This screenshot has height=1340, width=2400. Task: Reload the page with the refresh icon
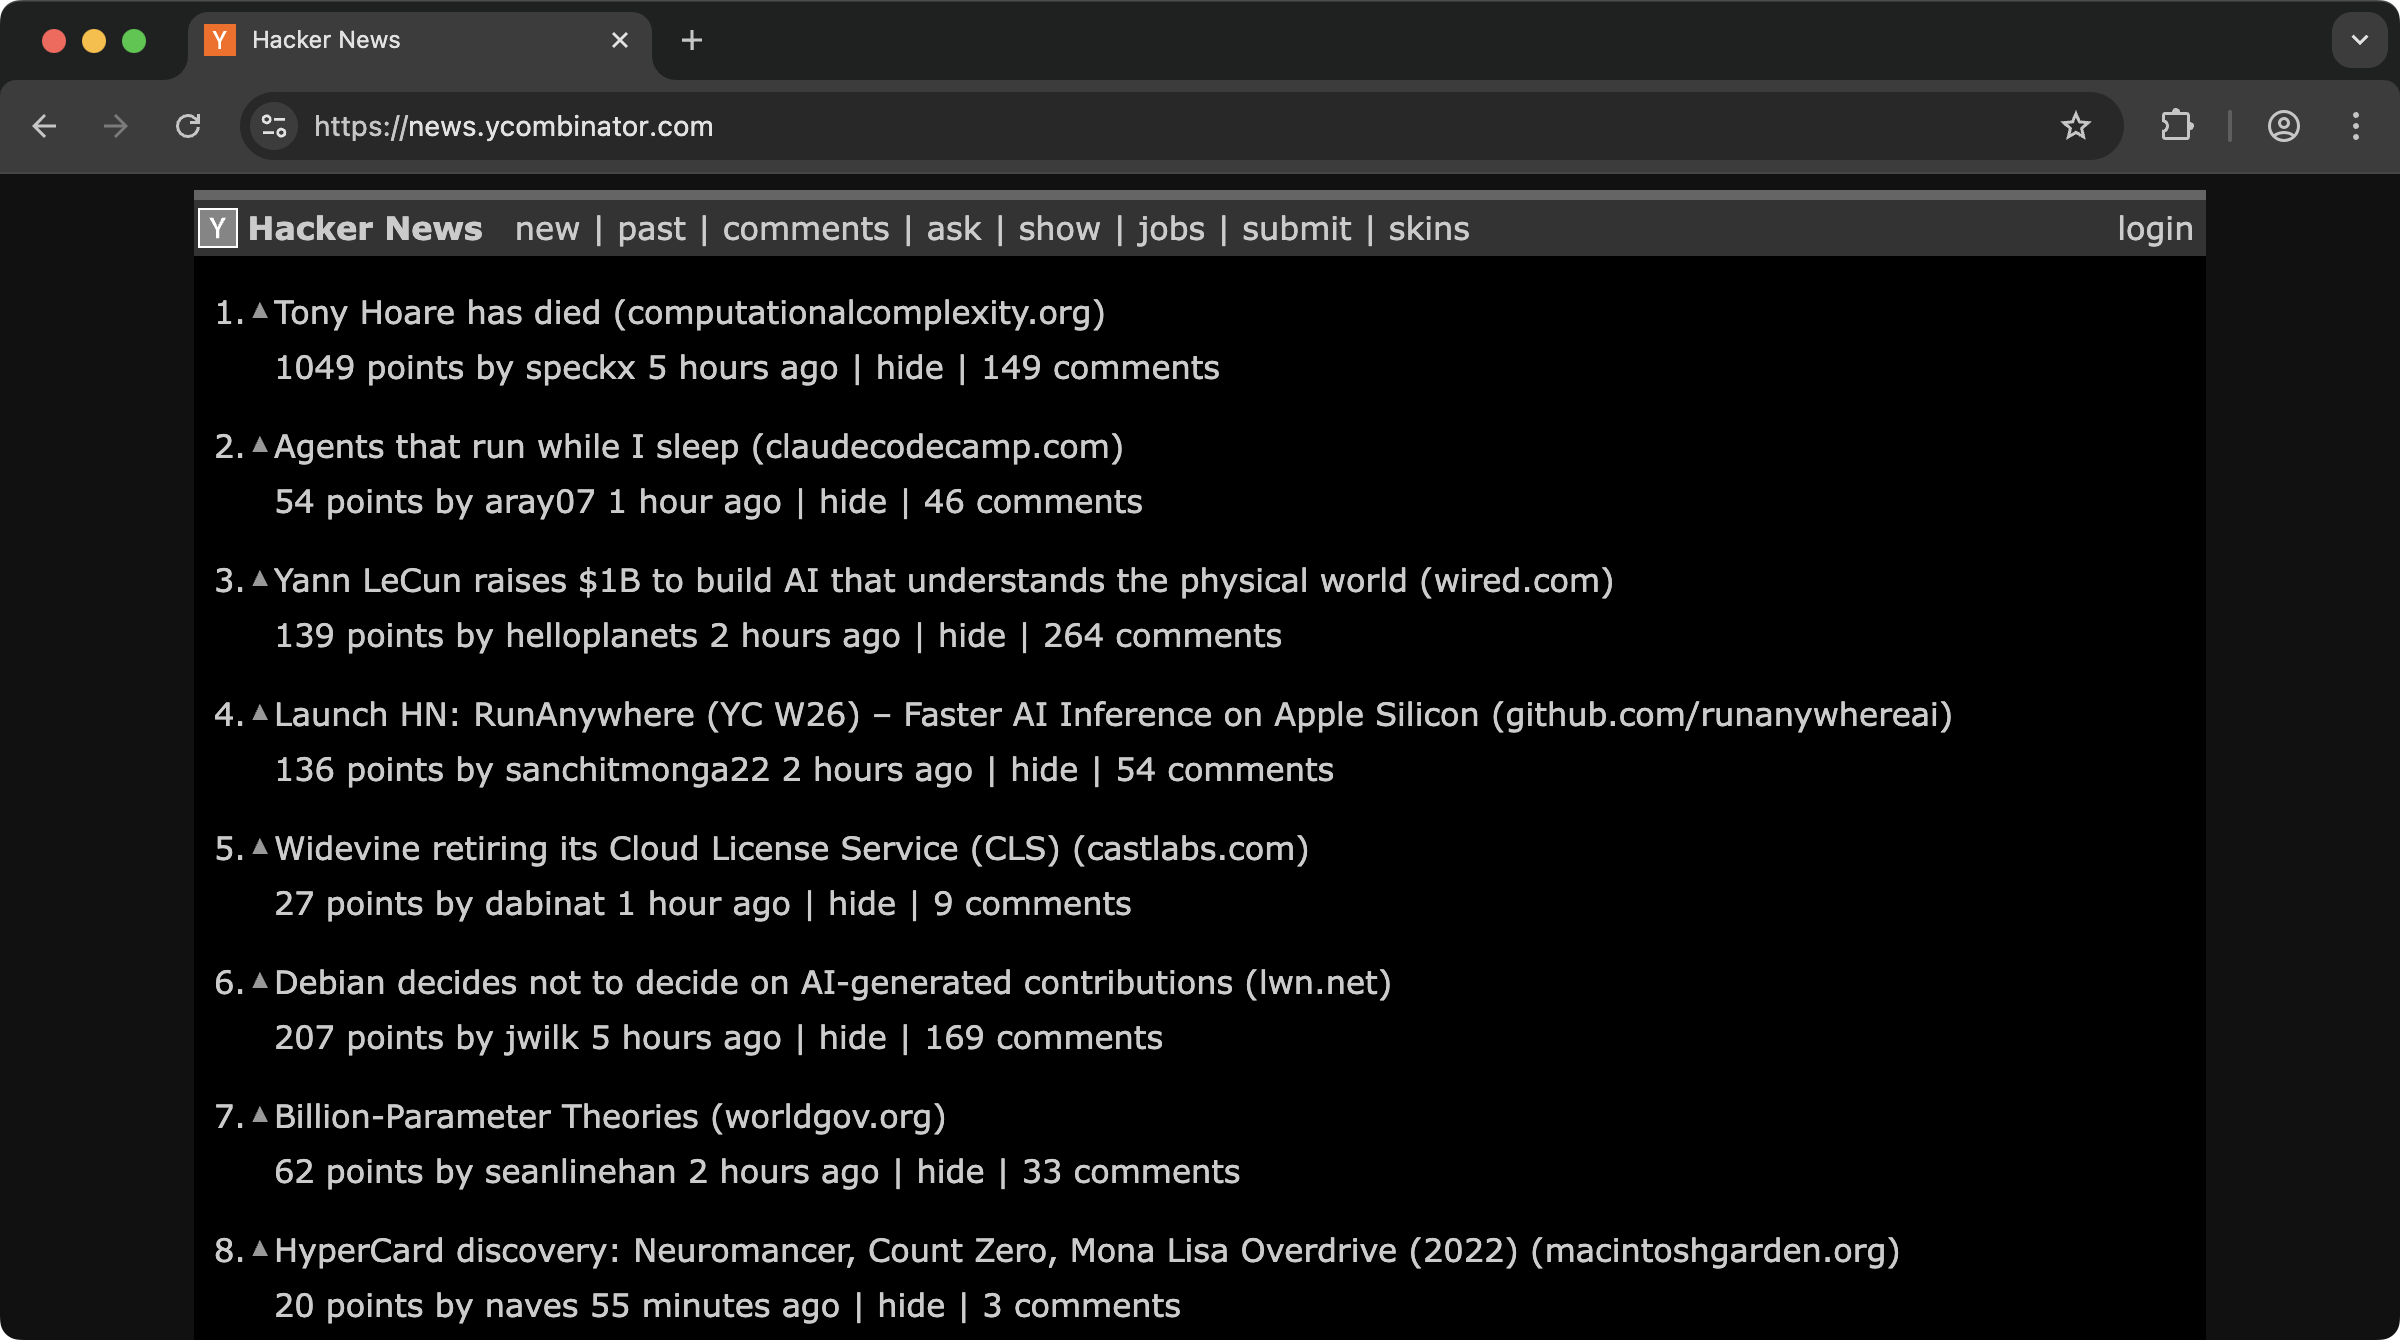click(188, 126)
